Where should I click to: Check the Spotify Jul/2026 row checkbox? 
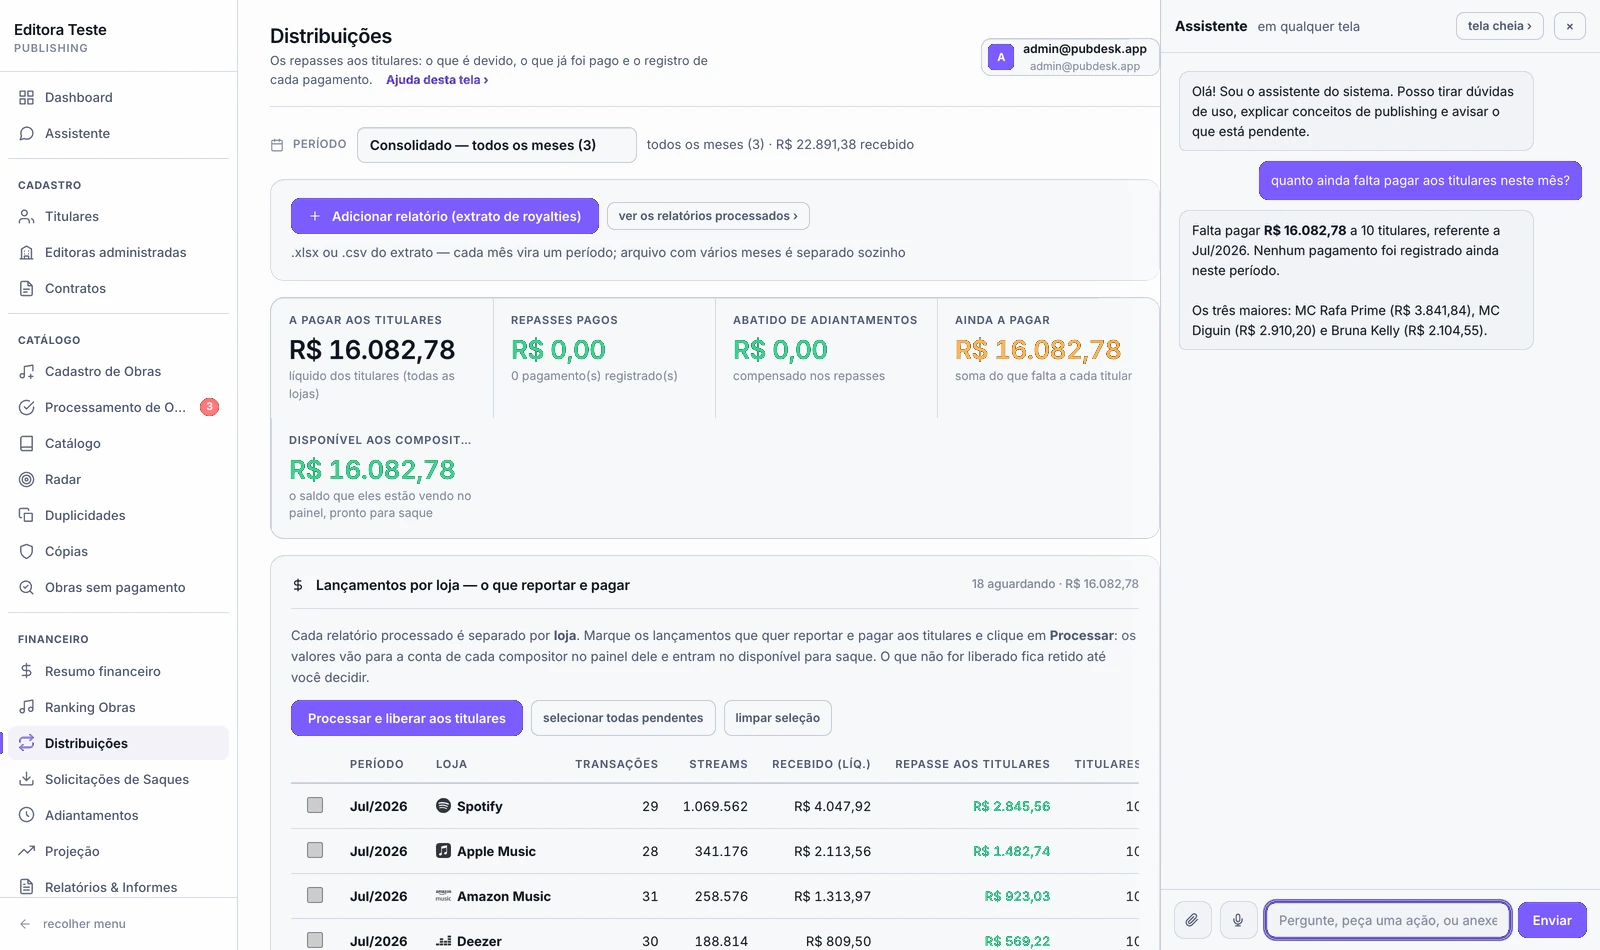click(x=315, y=805)
